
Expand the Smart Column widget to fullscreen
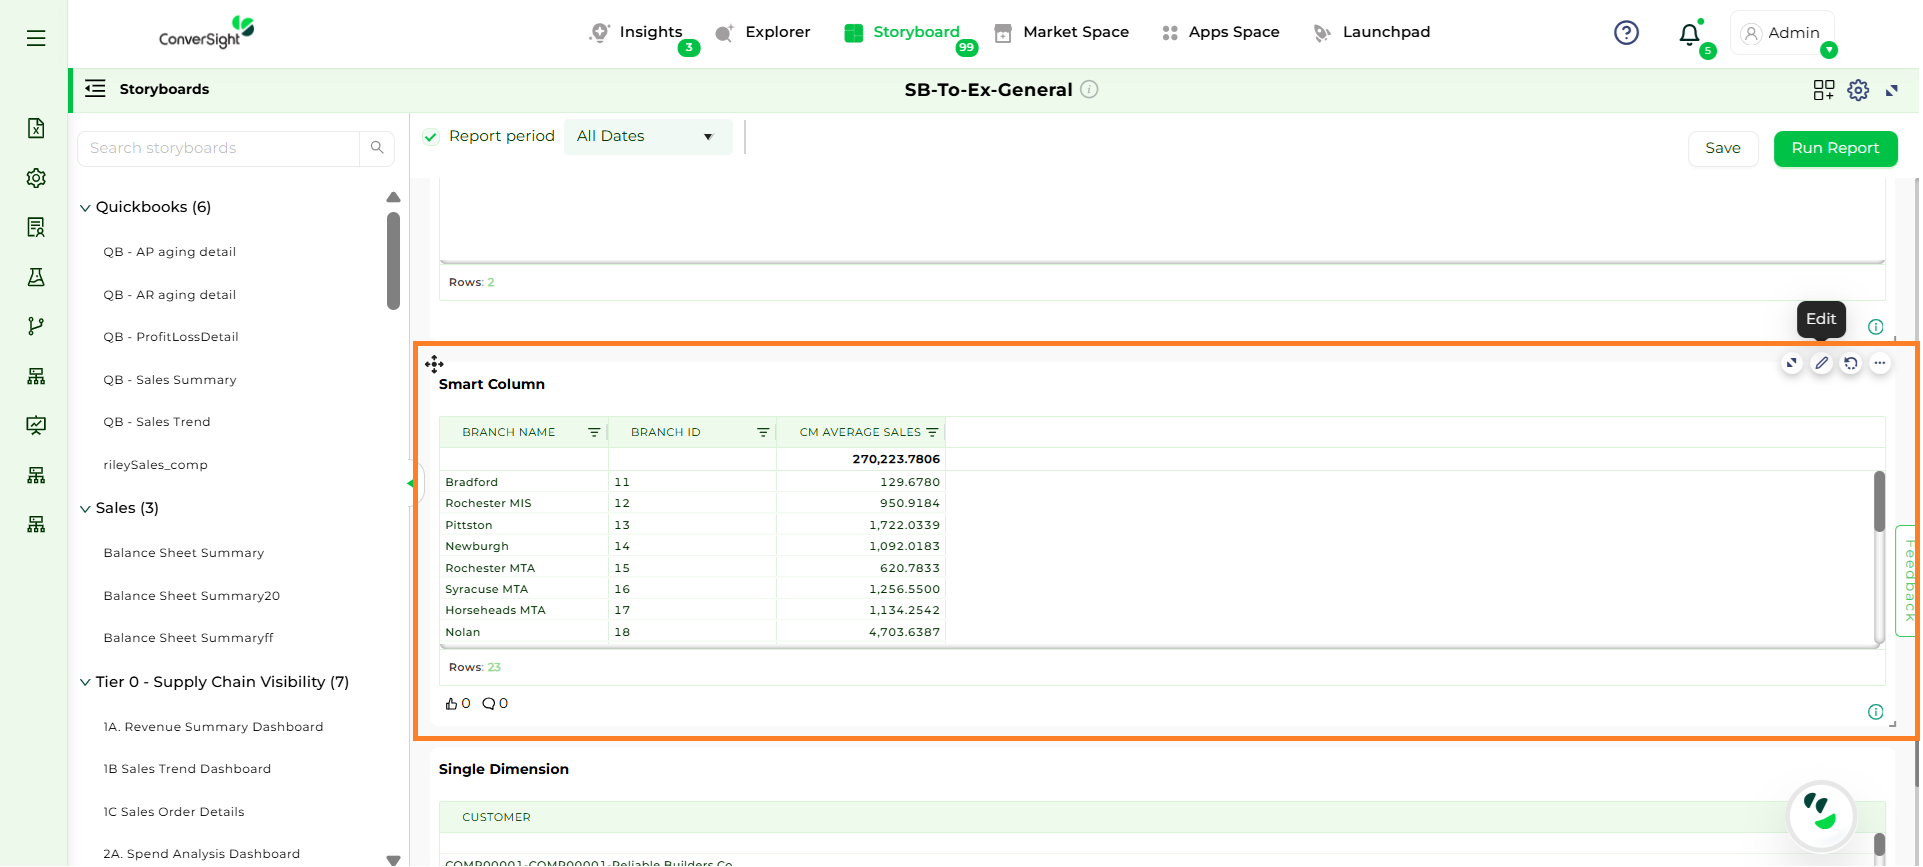coord(1792,364)
